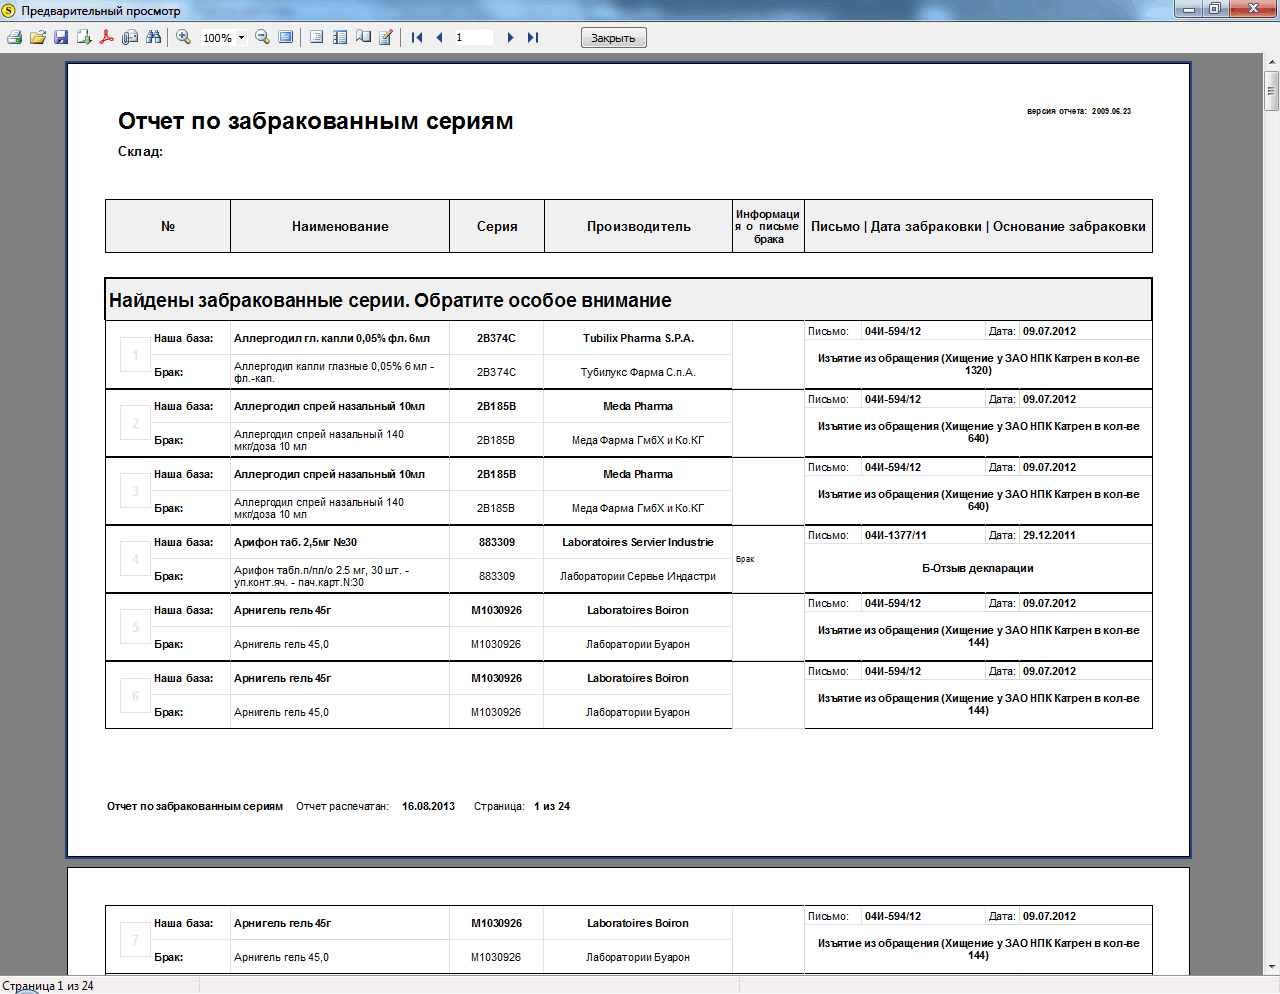Click 'Лаборатории Сервье Индастри' cell

click(638, 576)
